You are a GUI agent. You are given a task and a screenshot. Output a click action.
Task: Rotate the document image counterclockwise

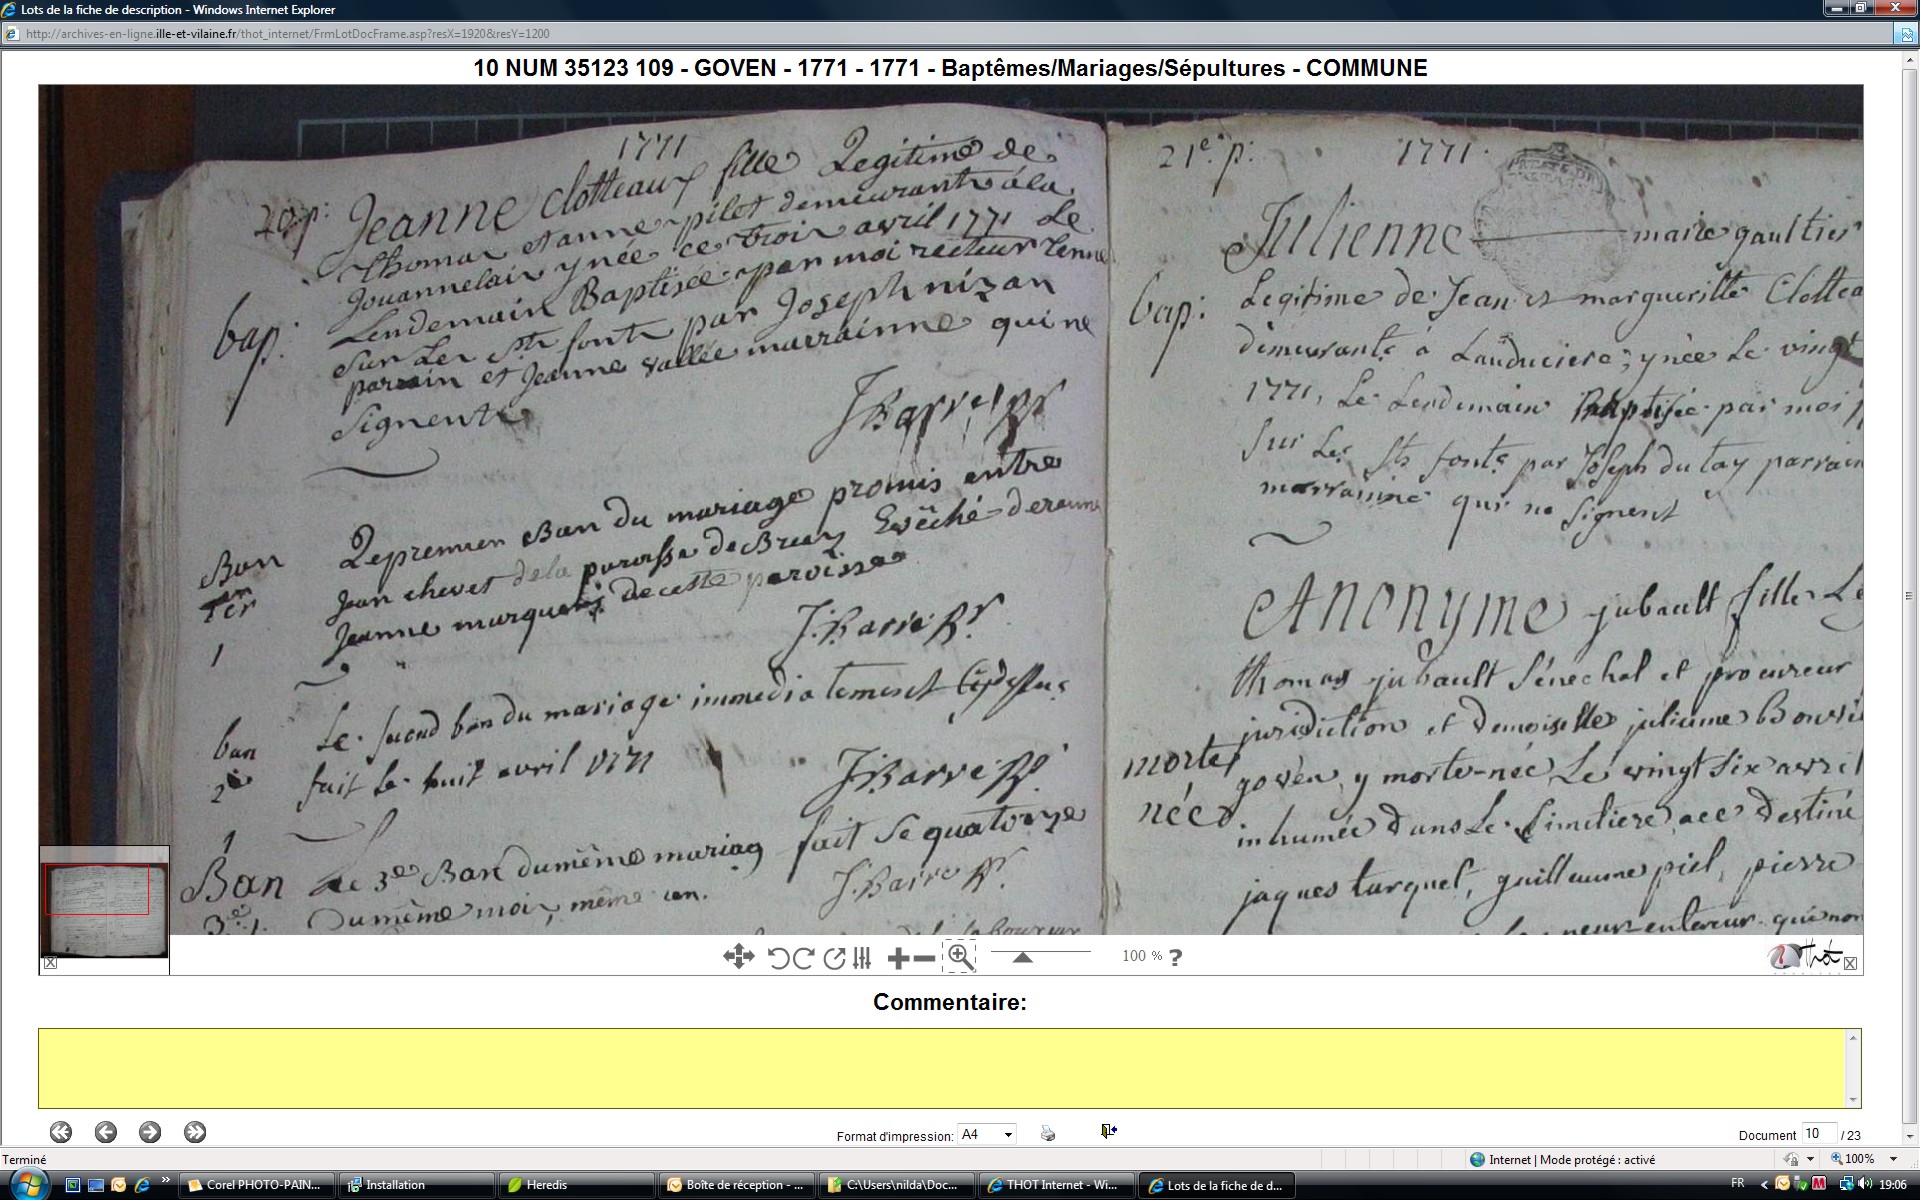pyautogui.click(x=778, y=958)
